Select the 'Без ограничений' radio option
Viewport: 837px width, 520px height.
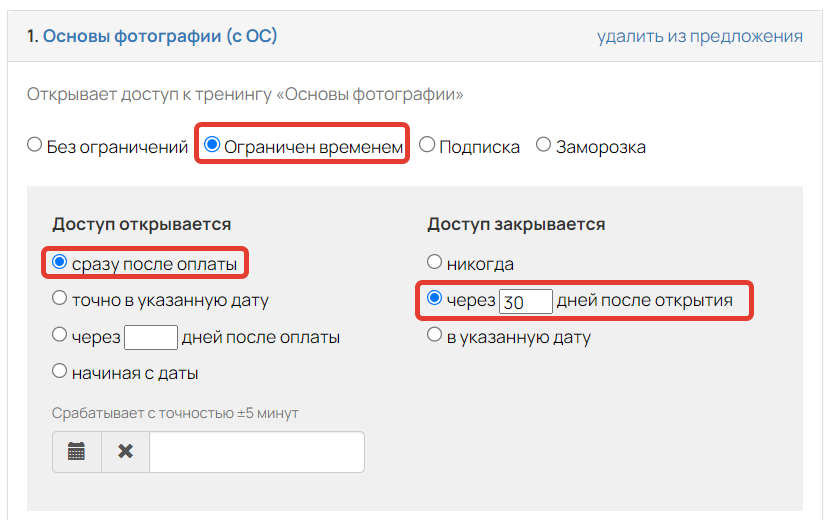pos(35,145)
